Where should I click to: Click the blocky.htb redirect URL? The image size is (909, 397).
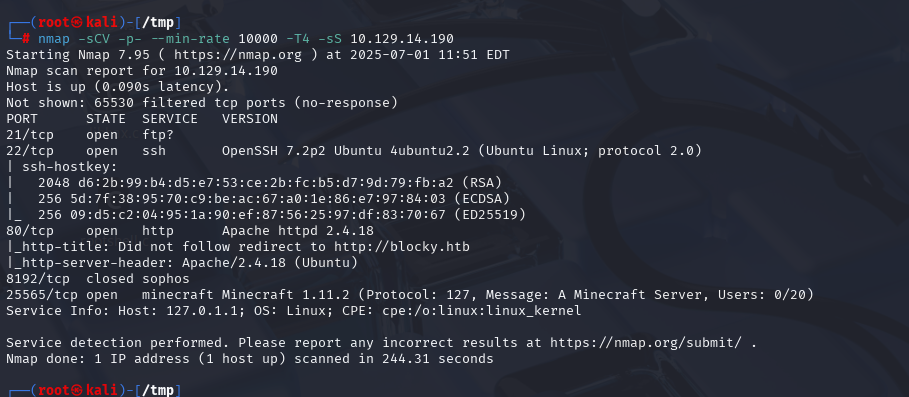click(x=401, y=247)
